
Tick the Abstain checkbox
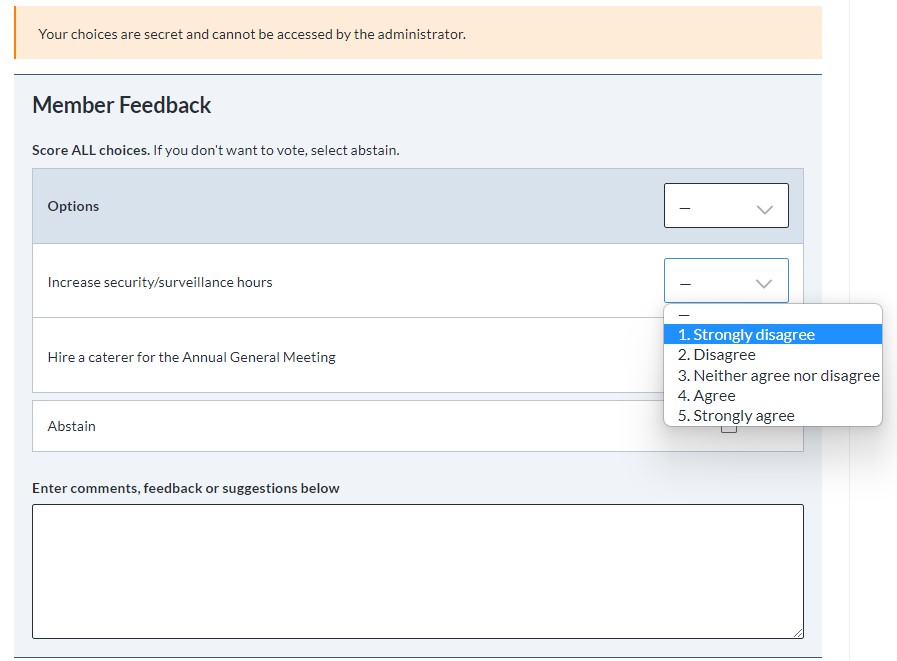pos(728,429)
